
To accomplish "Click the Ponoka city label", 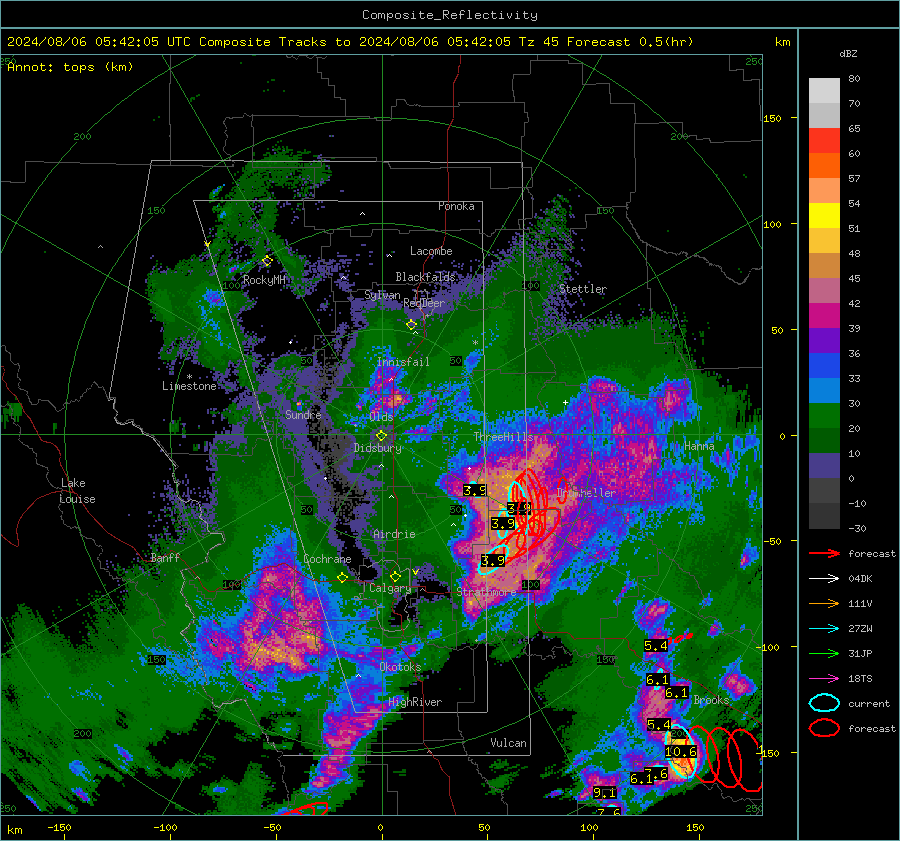I will tap(456, 206).
